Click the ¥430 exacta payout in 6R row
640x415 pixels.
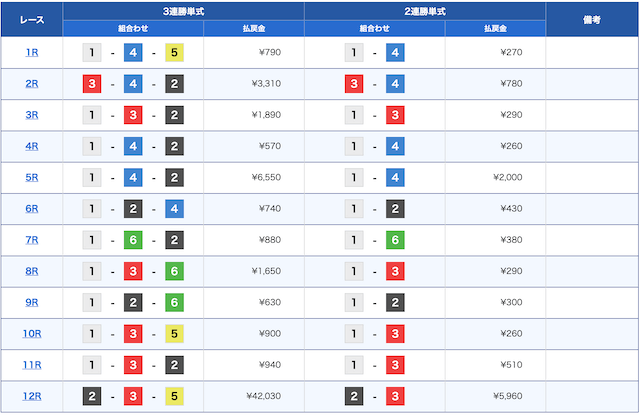(x=511, y=209)
